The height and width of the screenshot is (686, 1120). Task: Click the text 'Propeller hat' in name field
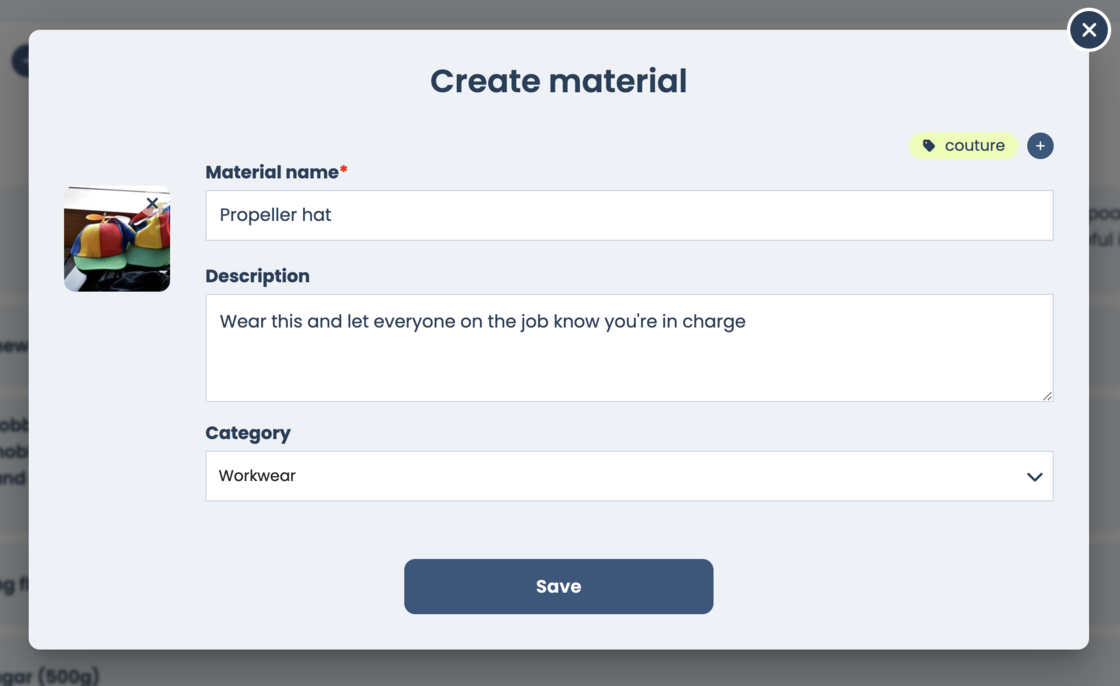(x=275, y=215)
